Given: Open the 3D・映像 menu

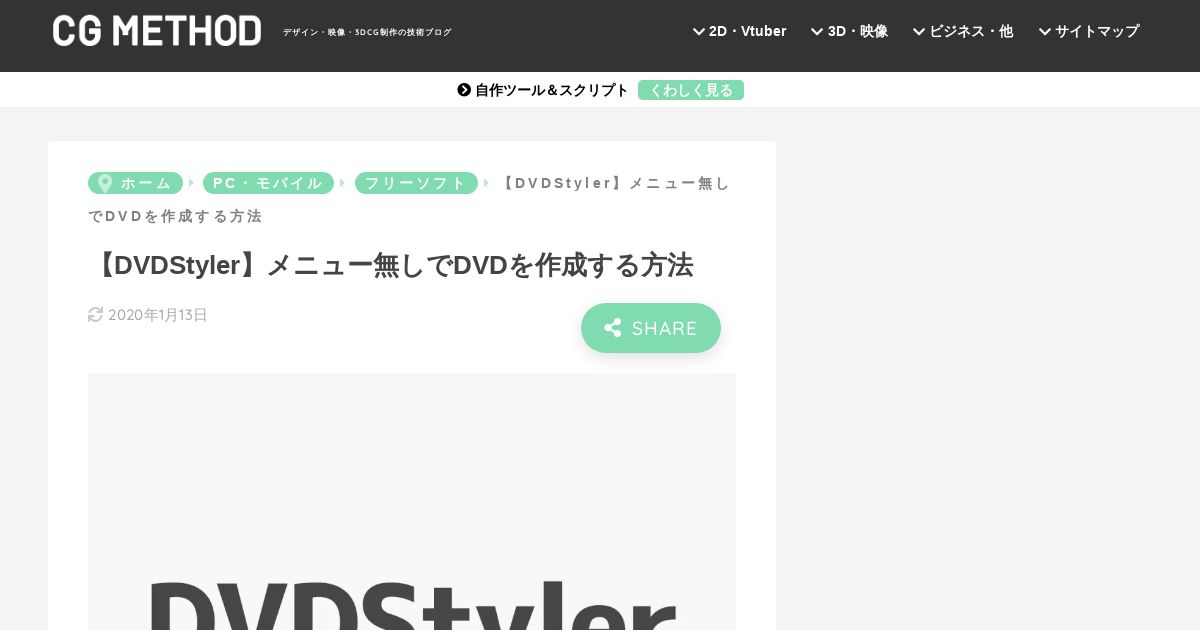Looking at the screenshot, I should coord(849,31).
